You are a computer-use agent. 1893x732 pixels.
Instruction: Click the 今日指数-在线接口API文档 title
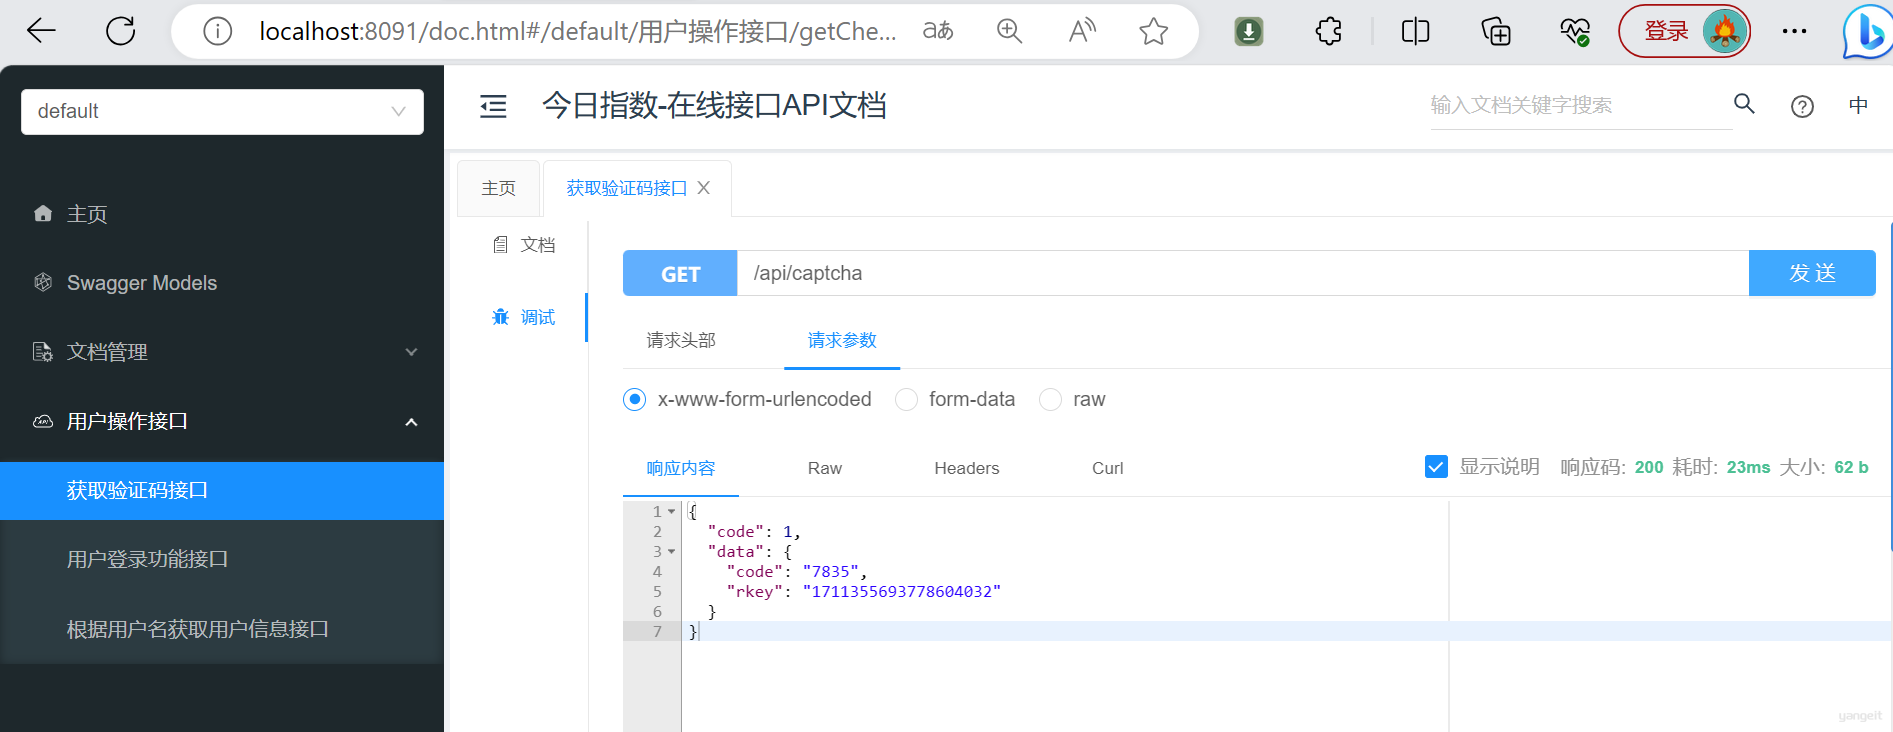tap(714, 105)
